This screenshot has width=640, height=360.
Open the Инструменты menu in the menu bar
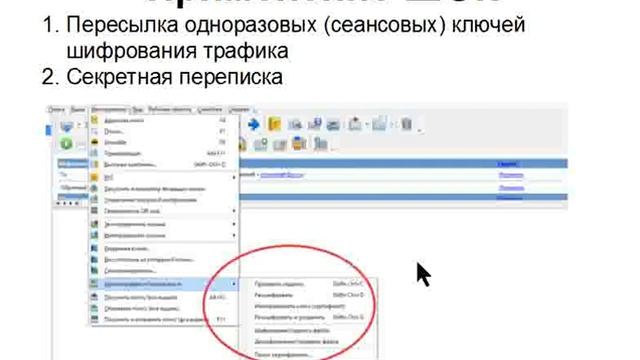109,110
